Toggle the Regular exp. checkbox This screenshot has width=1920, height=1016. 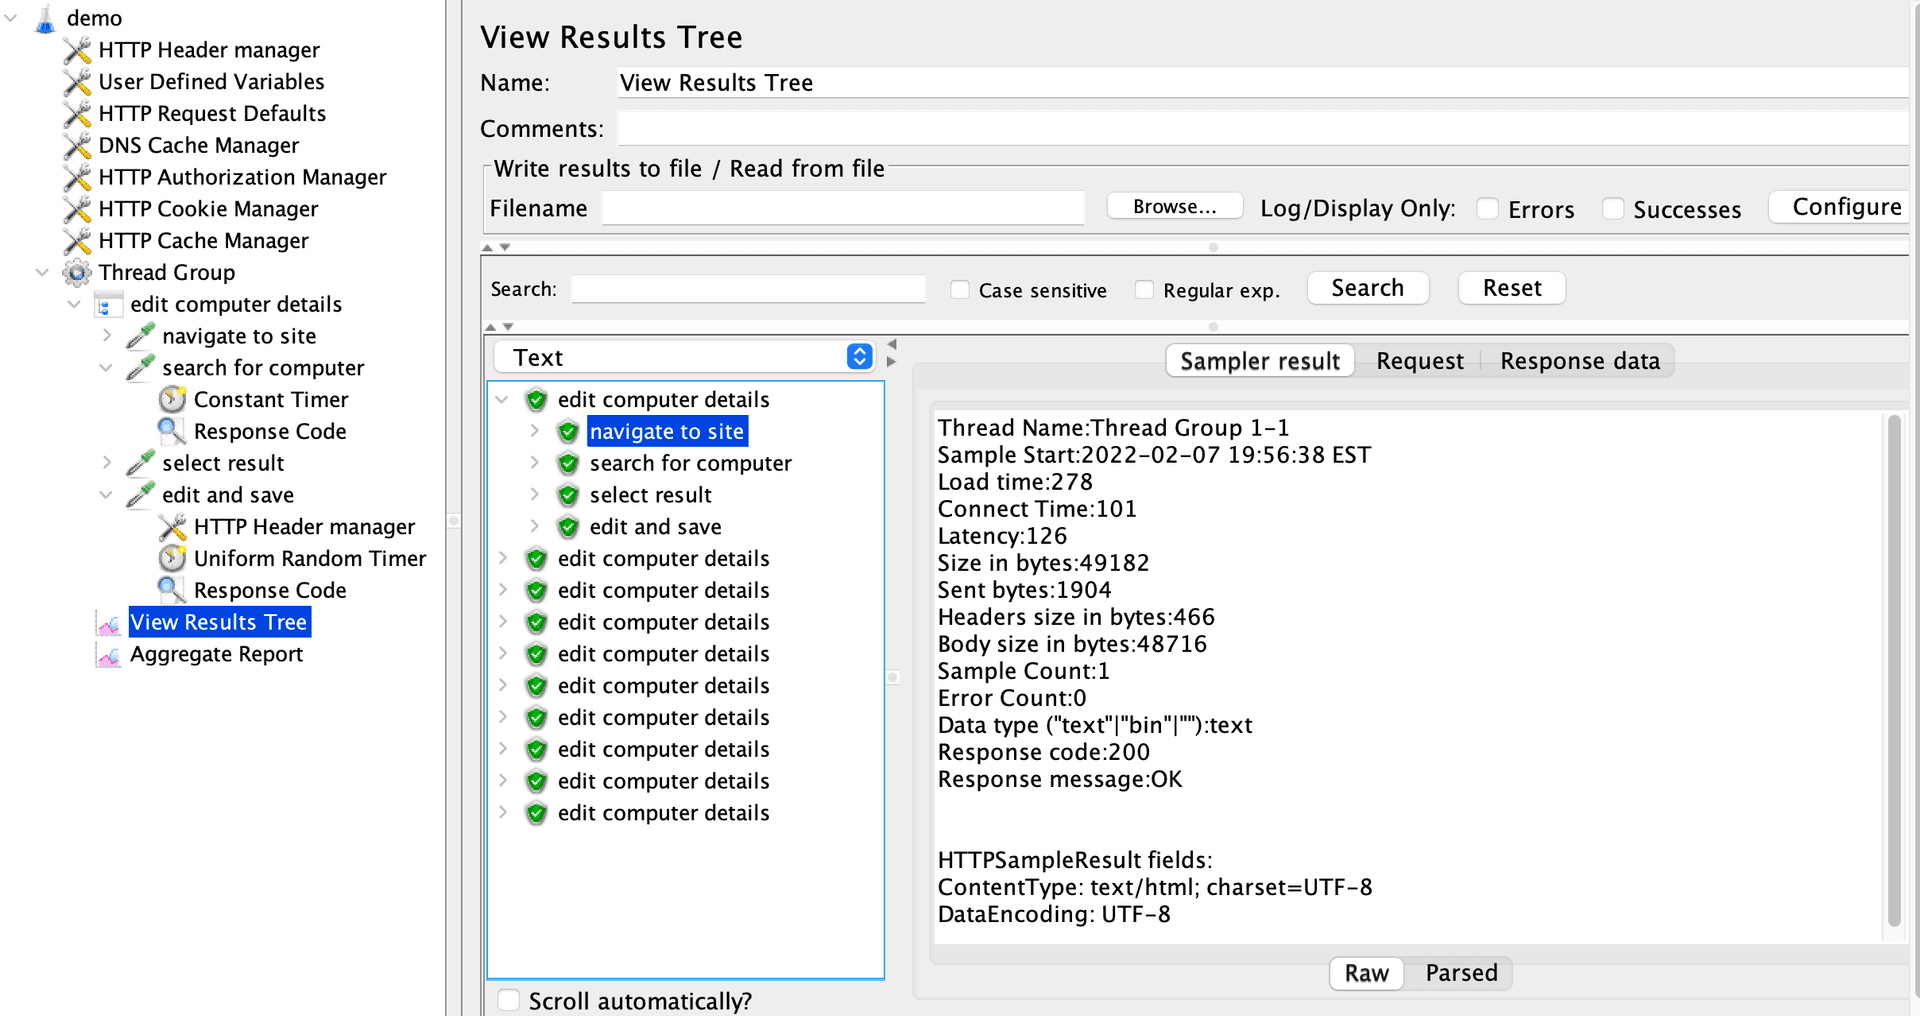1145,290
